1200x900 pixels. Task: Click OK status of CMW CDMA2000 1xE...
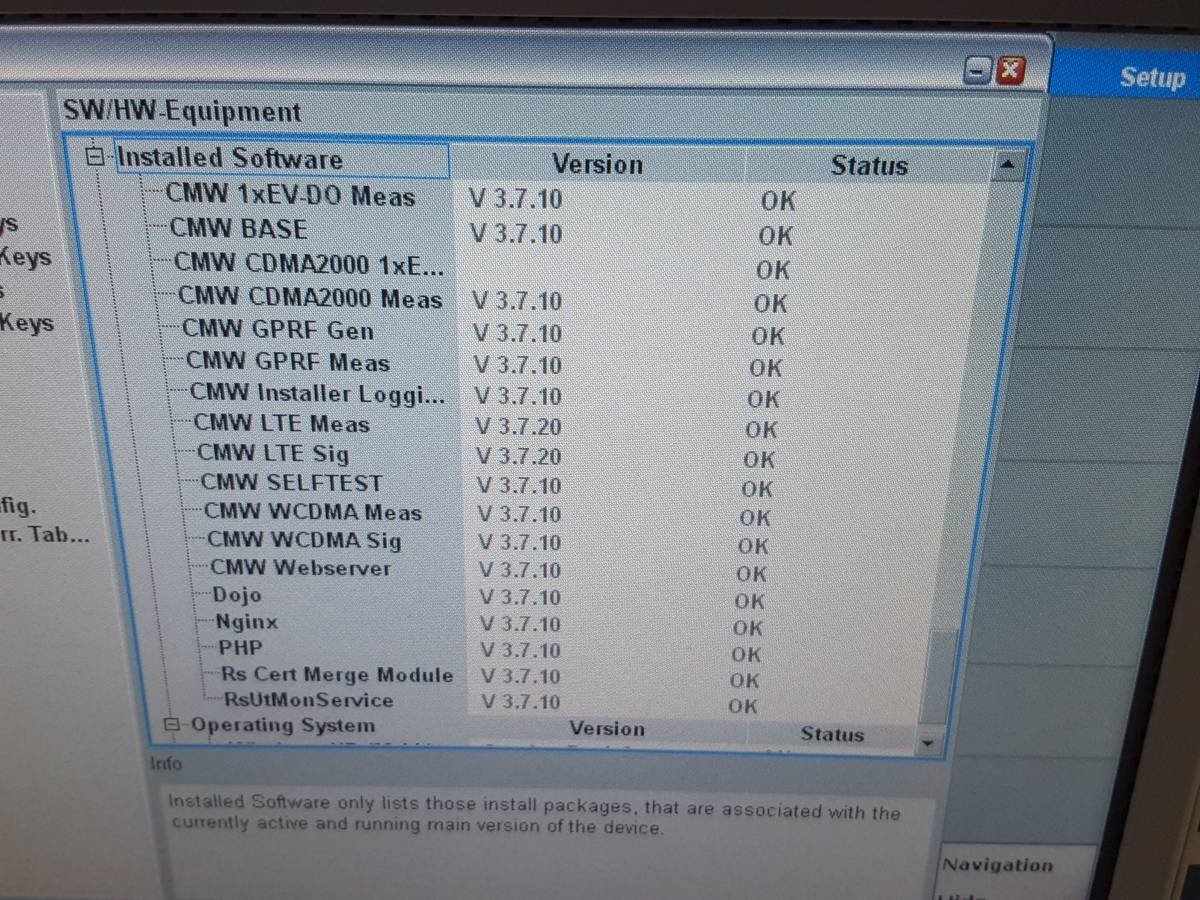click(773, 270)
